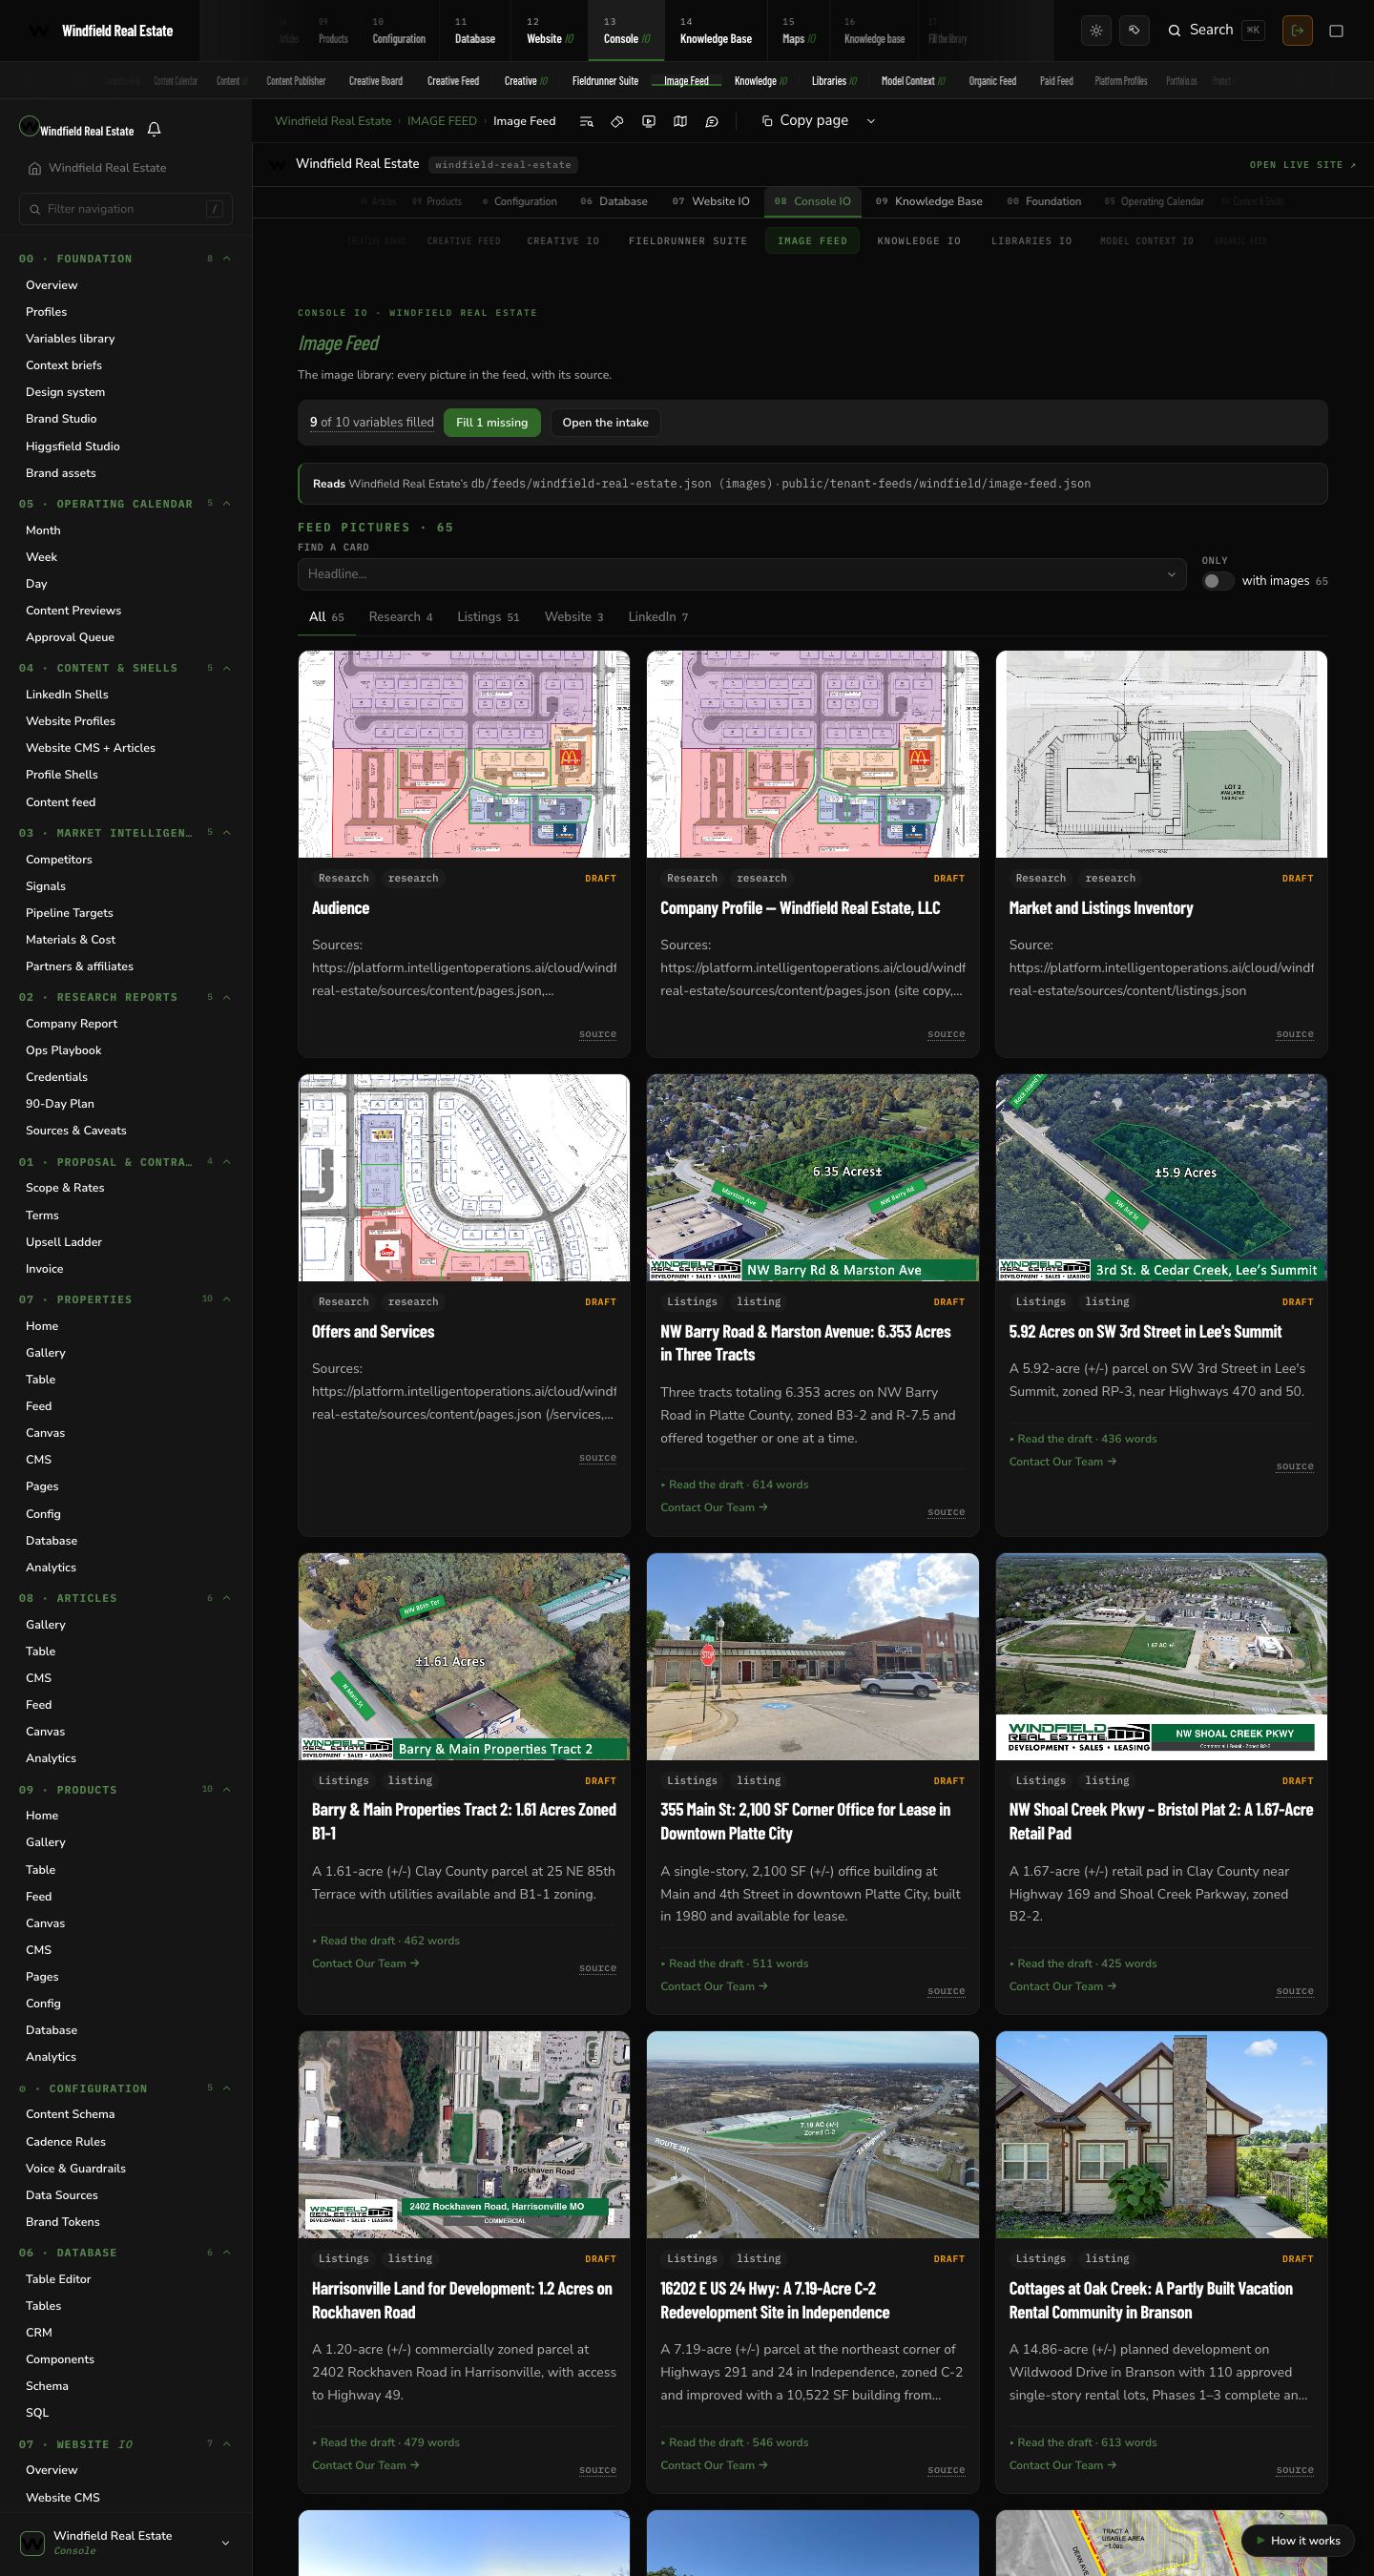Open the Website 3 filter tab
Image resolution: width=1374 pixels, height=2576 pixels.
574,617
